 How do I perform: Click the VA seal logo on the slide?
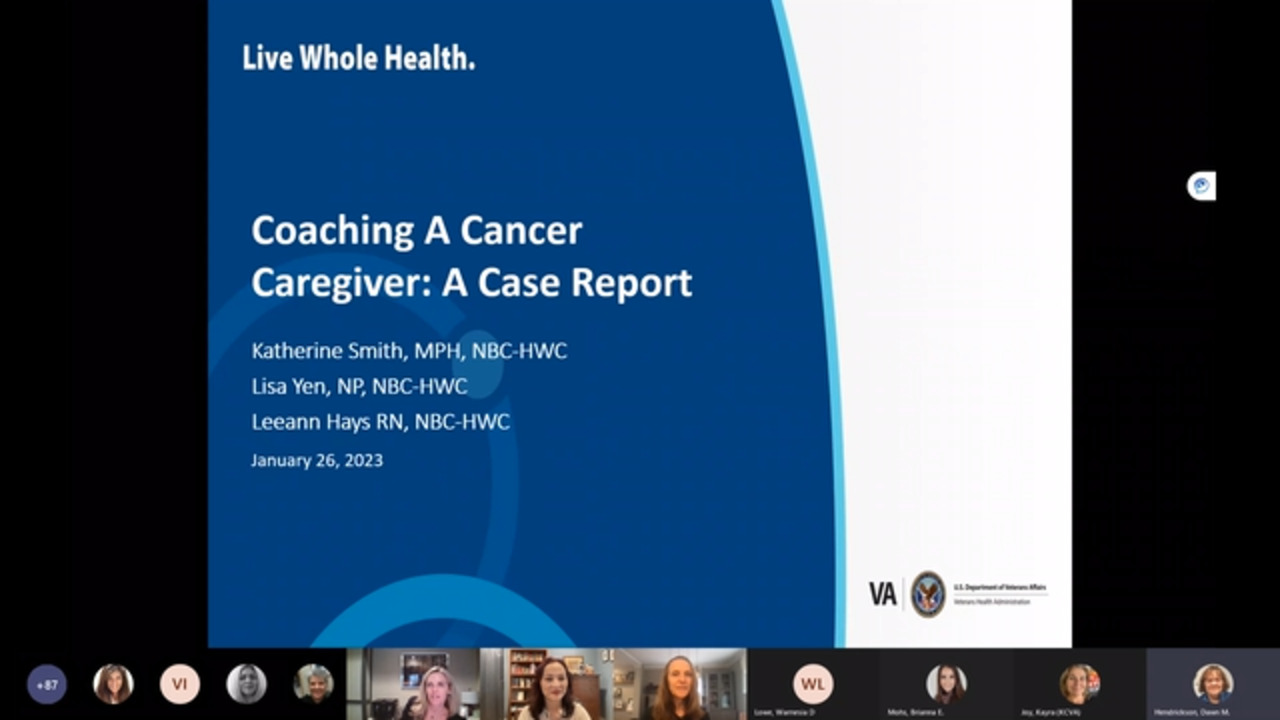(x=928, y=594)
